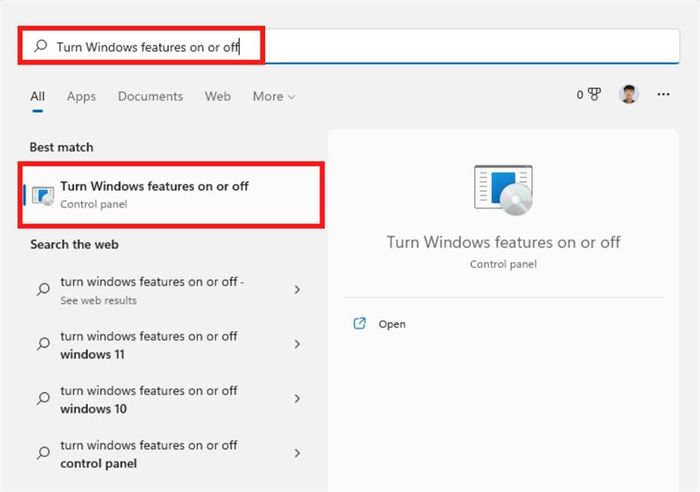This screenshot has width=700, height=492.
Task: Select the All filter tab
Action: pyautogui.click(x=37, y=96)
